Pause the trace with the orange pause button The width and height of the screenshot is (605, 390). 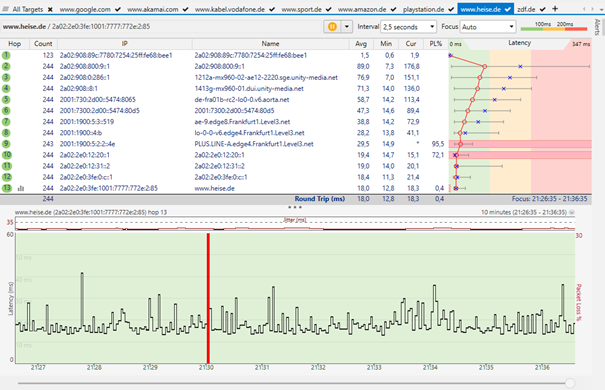pos(332,27)
